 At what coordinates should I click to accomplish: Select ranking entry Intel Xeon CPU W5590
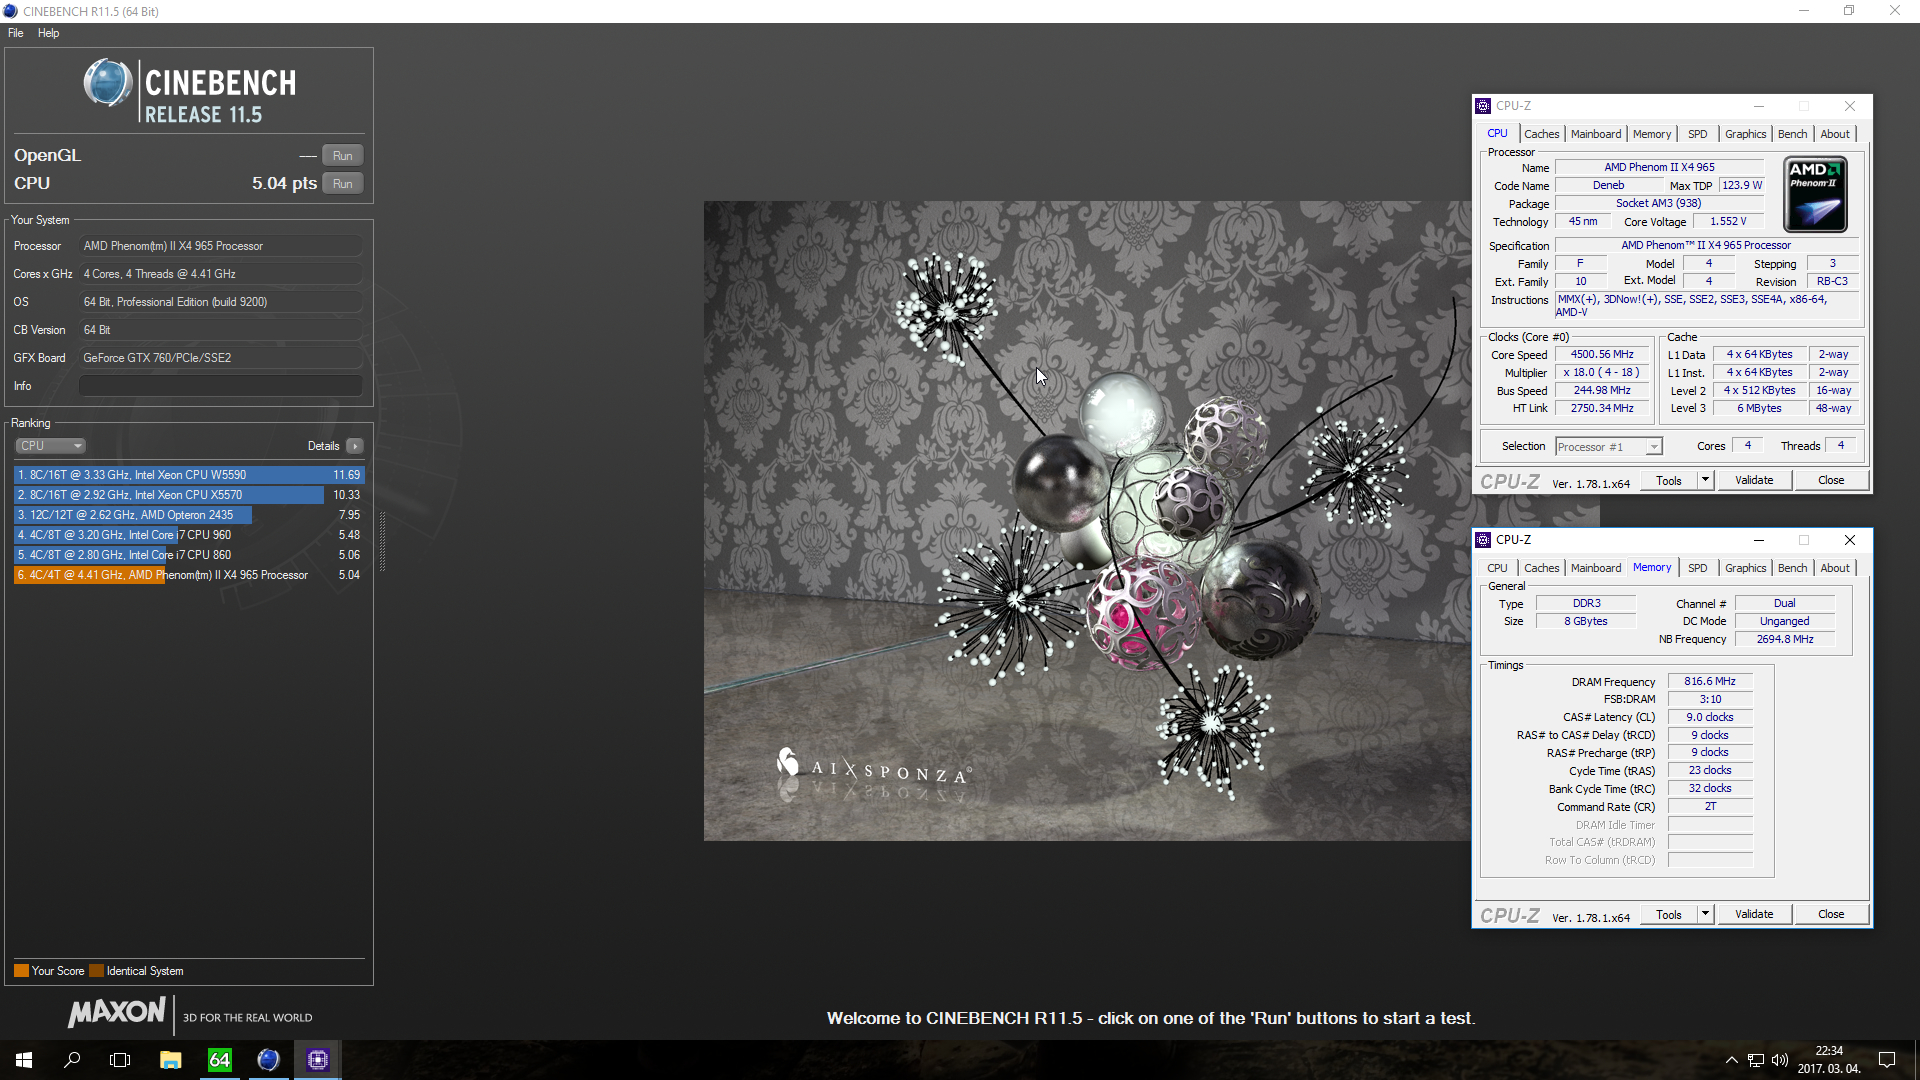tap(189, 475)
